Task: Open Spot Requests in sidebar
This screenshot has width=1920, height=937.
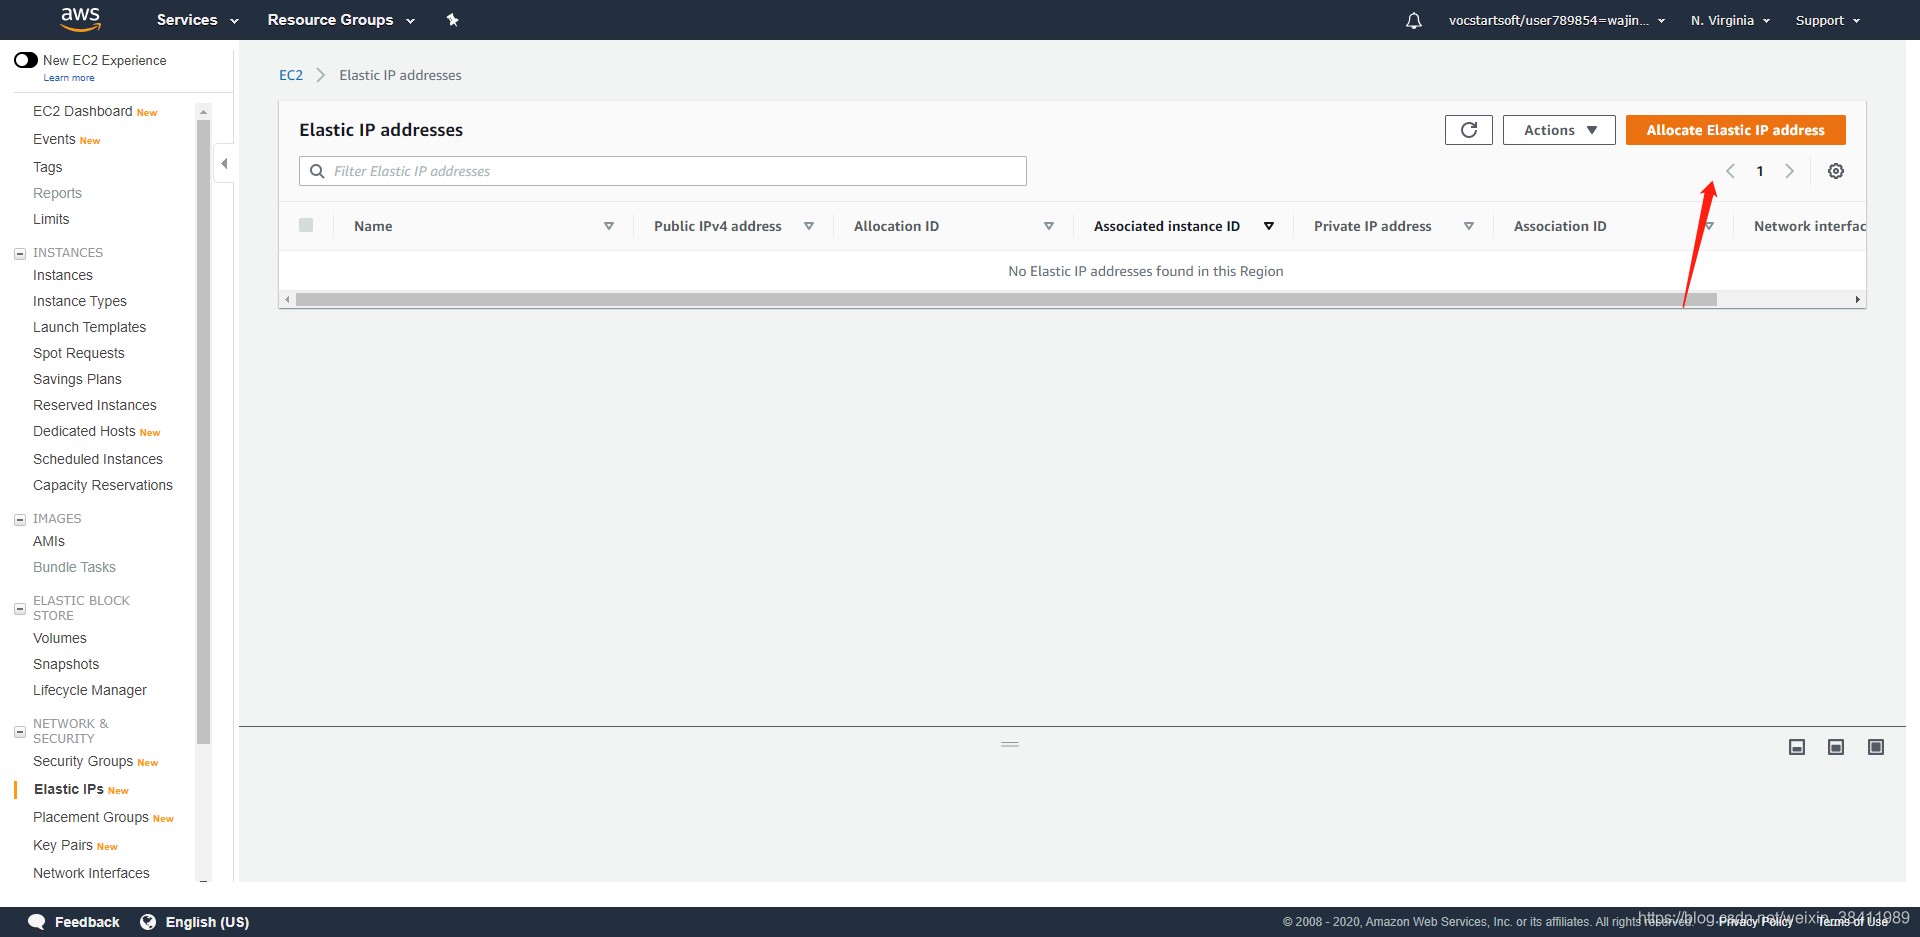Action: tap(79, 353)
